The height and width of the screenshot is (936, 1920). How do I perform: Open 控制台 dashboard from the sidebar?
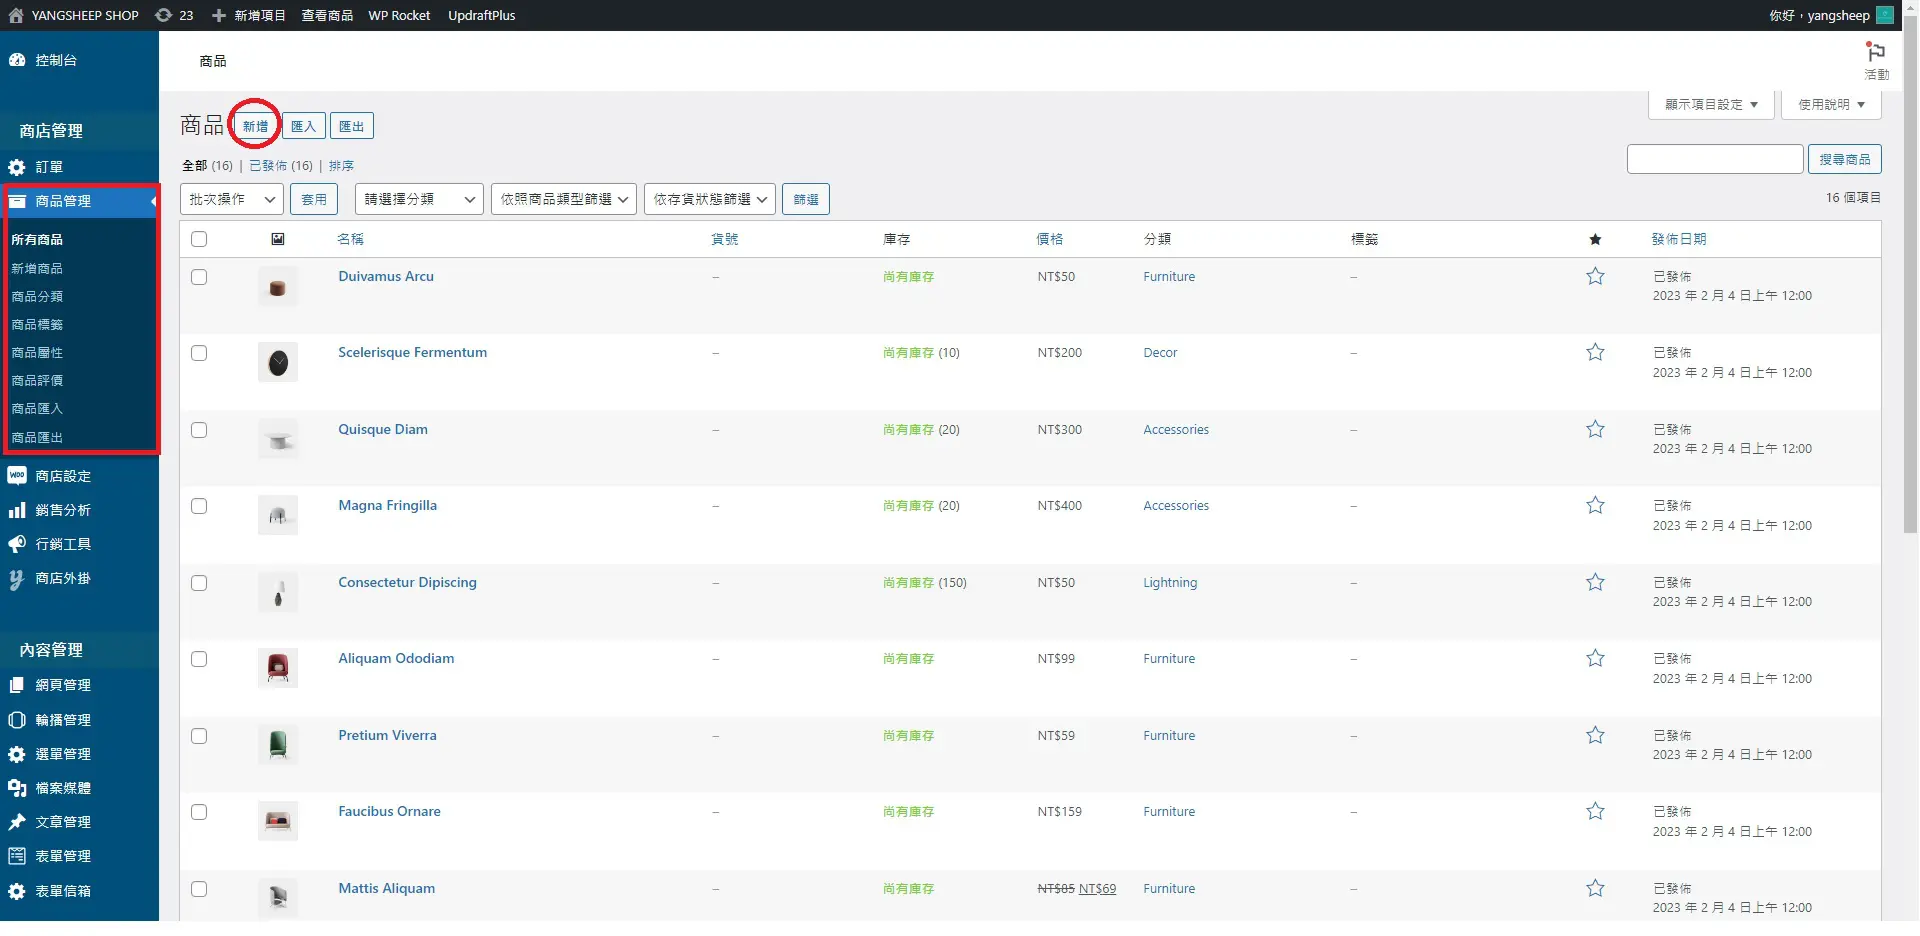click(55, 60)
